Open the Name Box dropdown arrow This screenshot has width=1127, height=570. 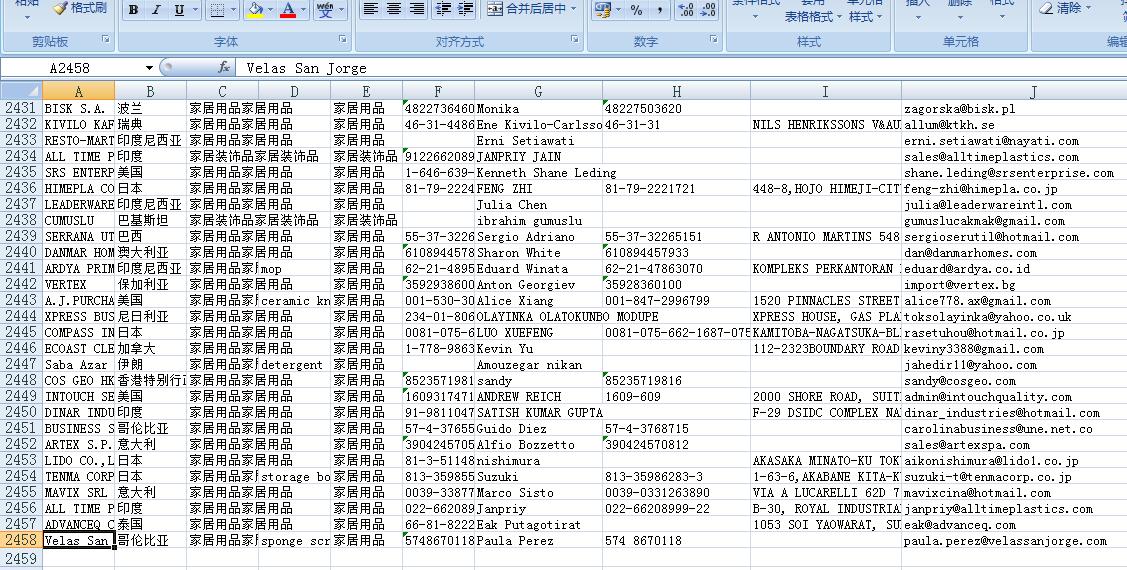[150, 68]
